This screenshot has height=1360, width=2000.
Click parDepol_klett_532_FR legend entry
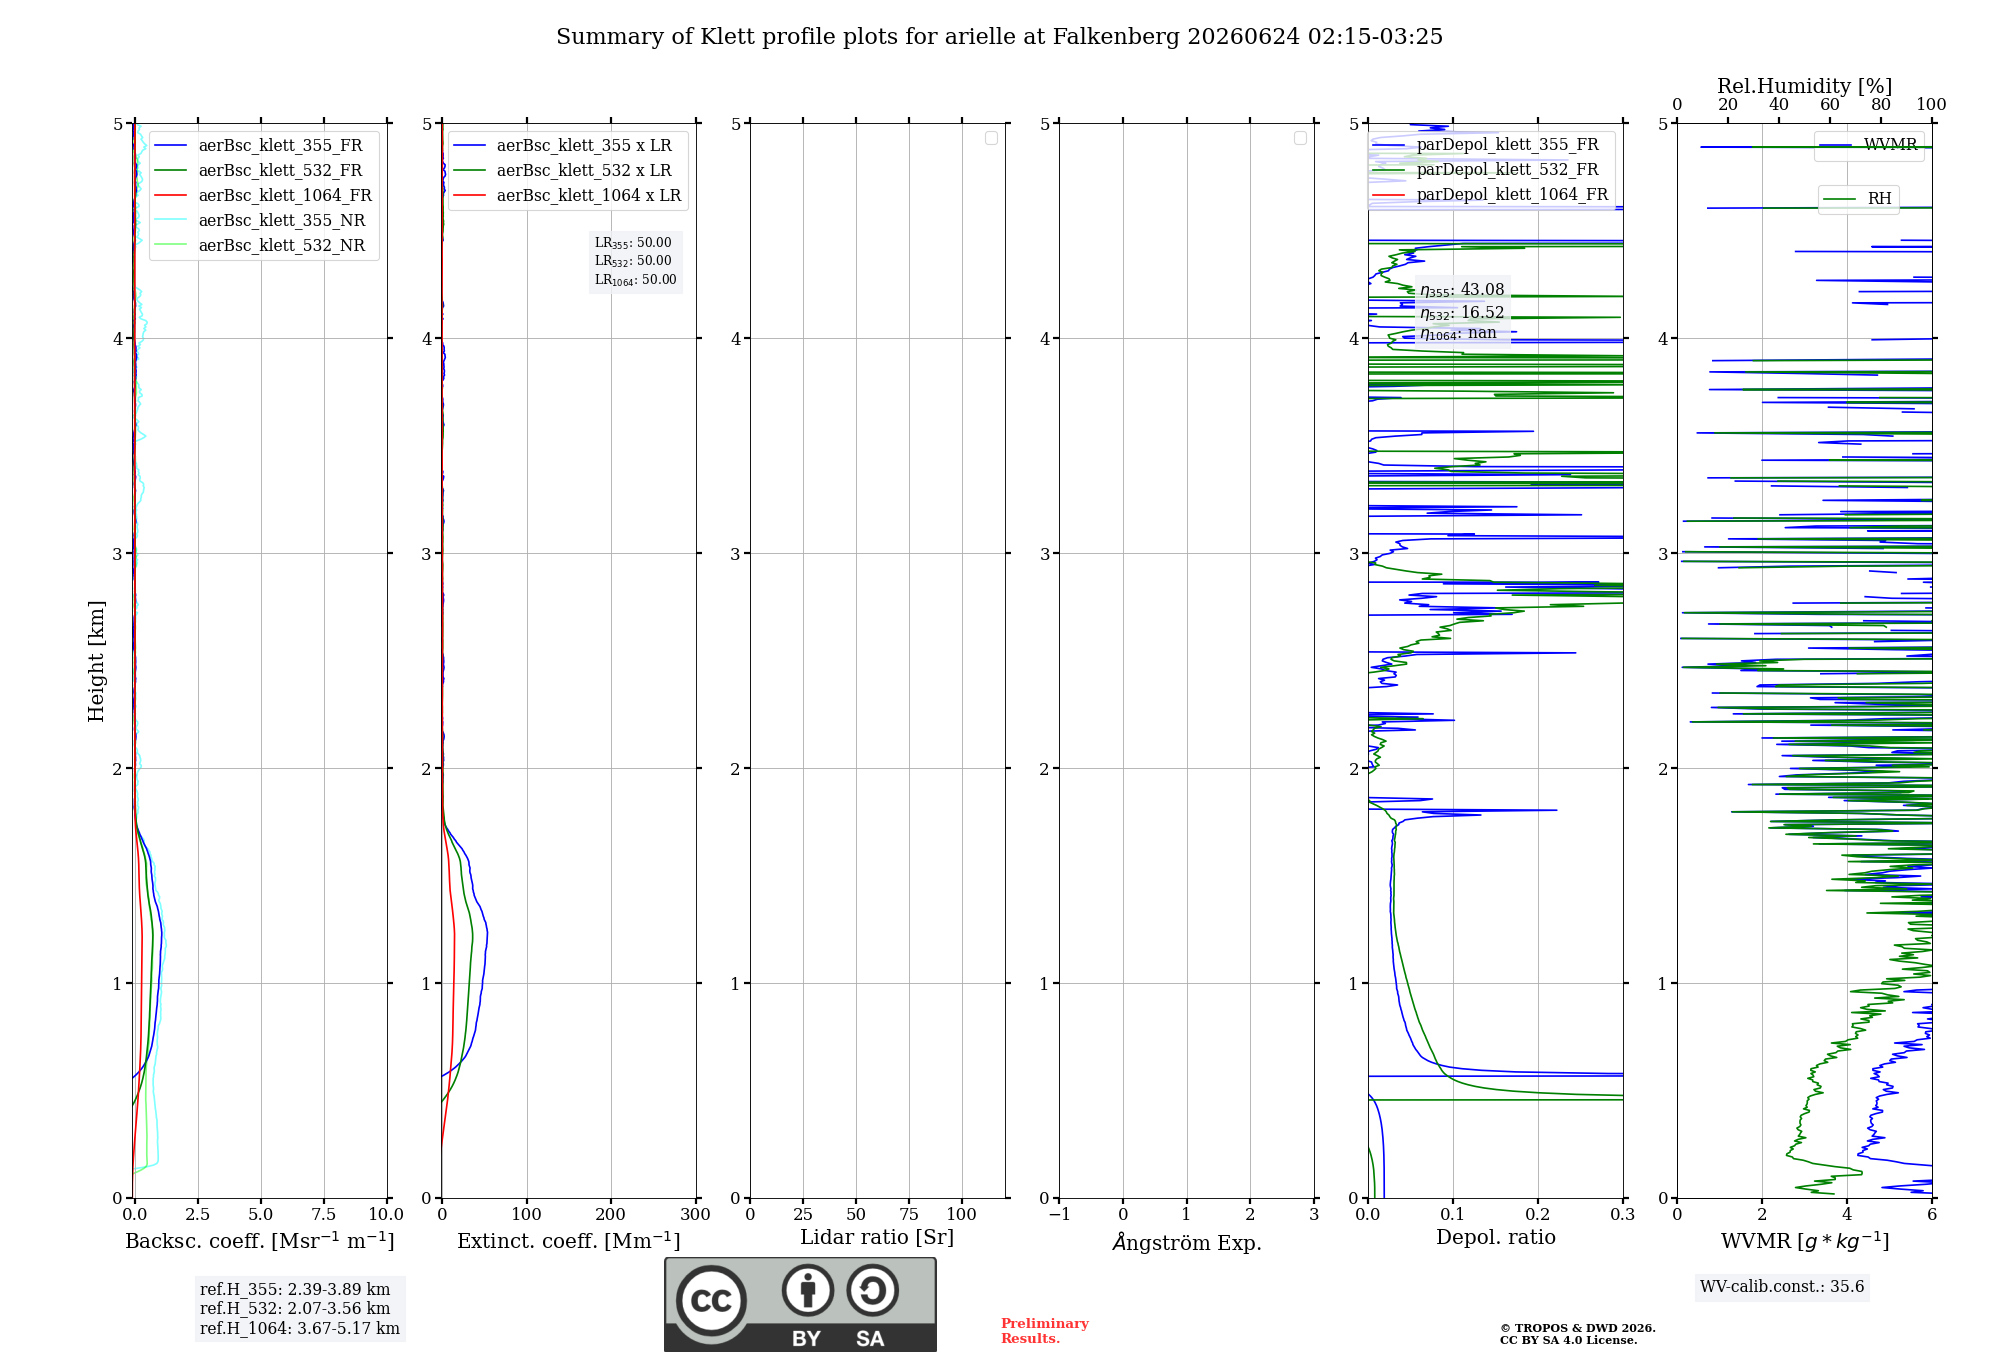1490,170
